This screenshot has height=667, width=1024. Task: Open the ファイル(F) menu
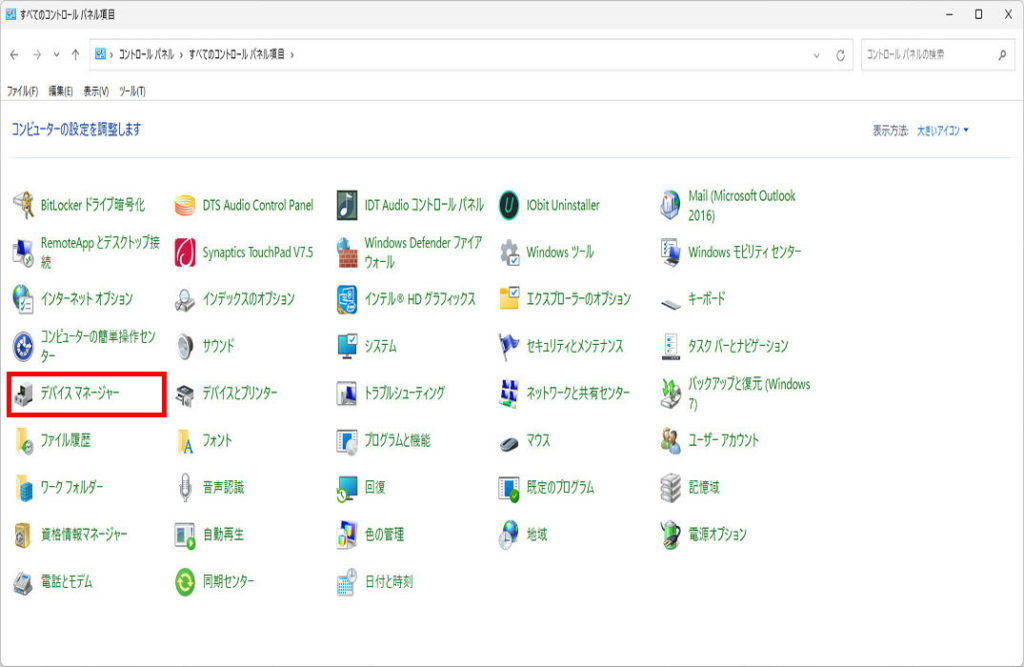(22, 91)
